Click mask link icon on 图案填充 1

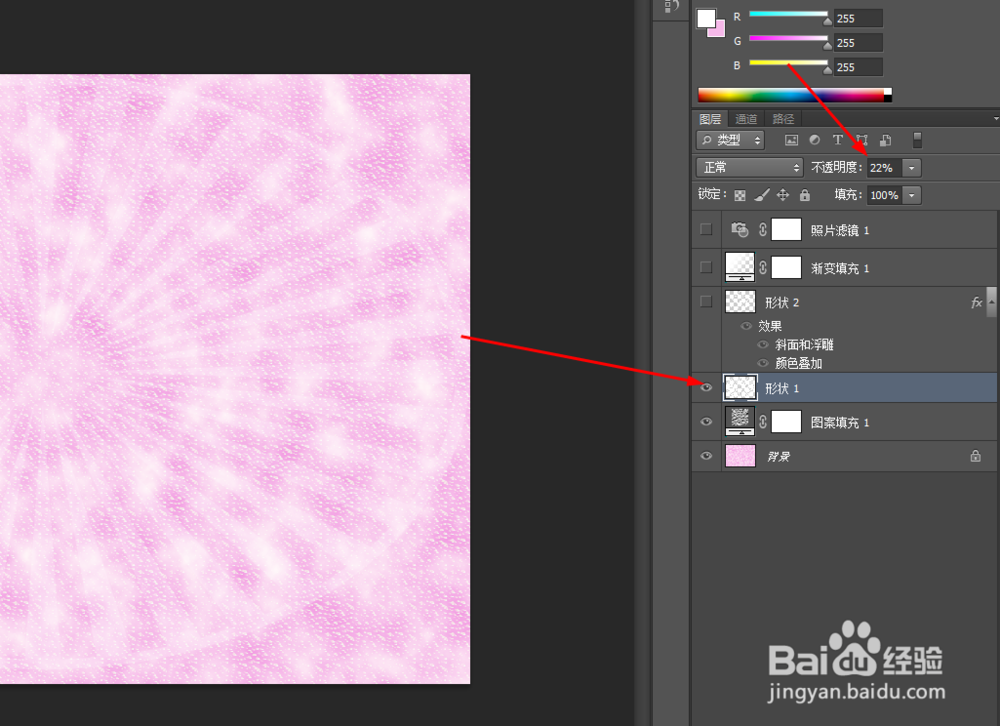(763, 422)
